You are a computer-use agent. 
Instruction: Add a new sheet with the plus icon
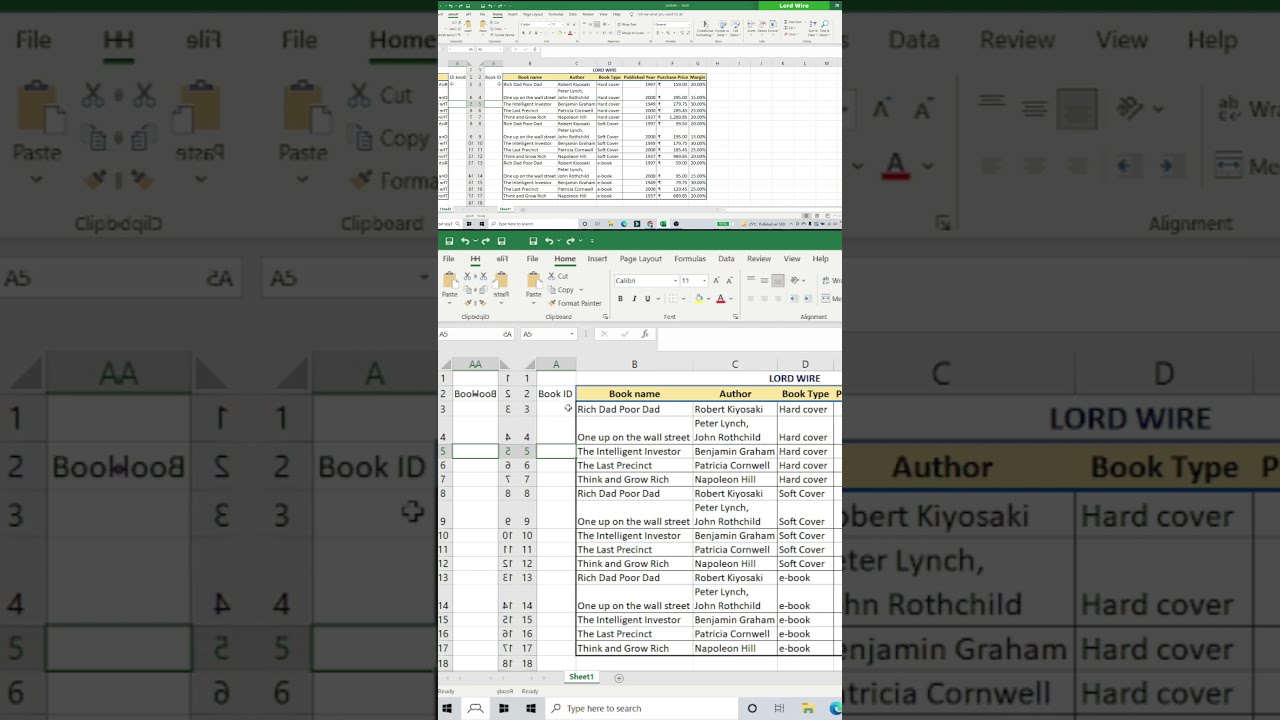(x=619, y=678)
